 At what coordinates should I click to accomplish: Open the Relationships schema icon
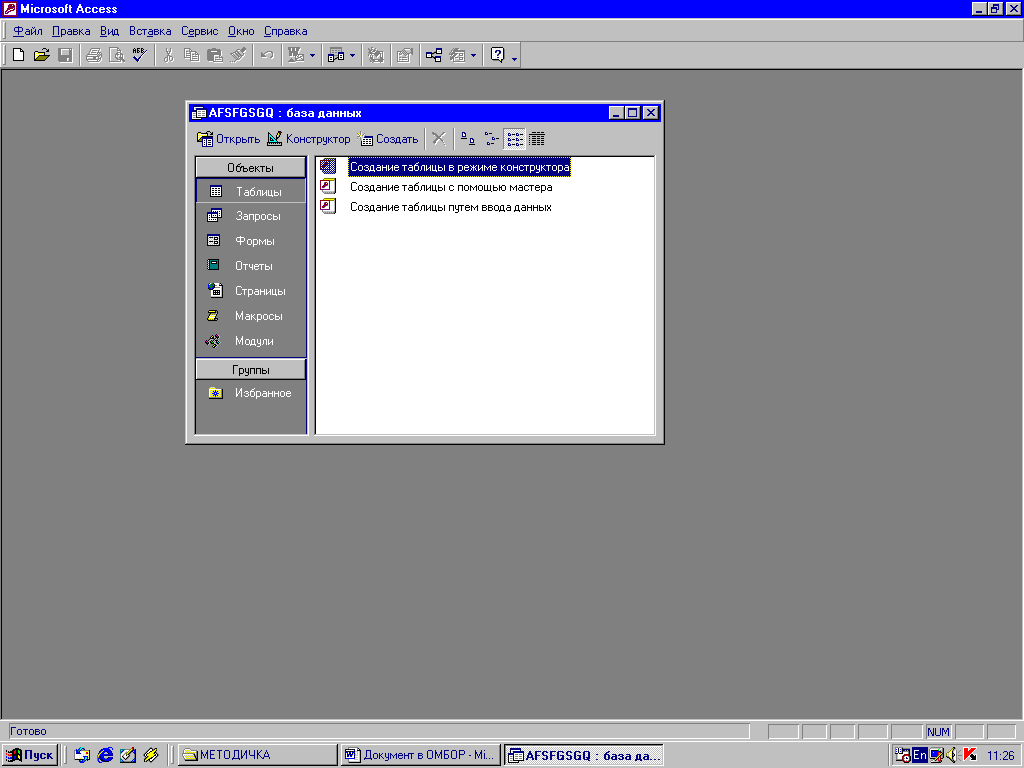point(434,55)
